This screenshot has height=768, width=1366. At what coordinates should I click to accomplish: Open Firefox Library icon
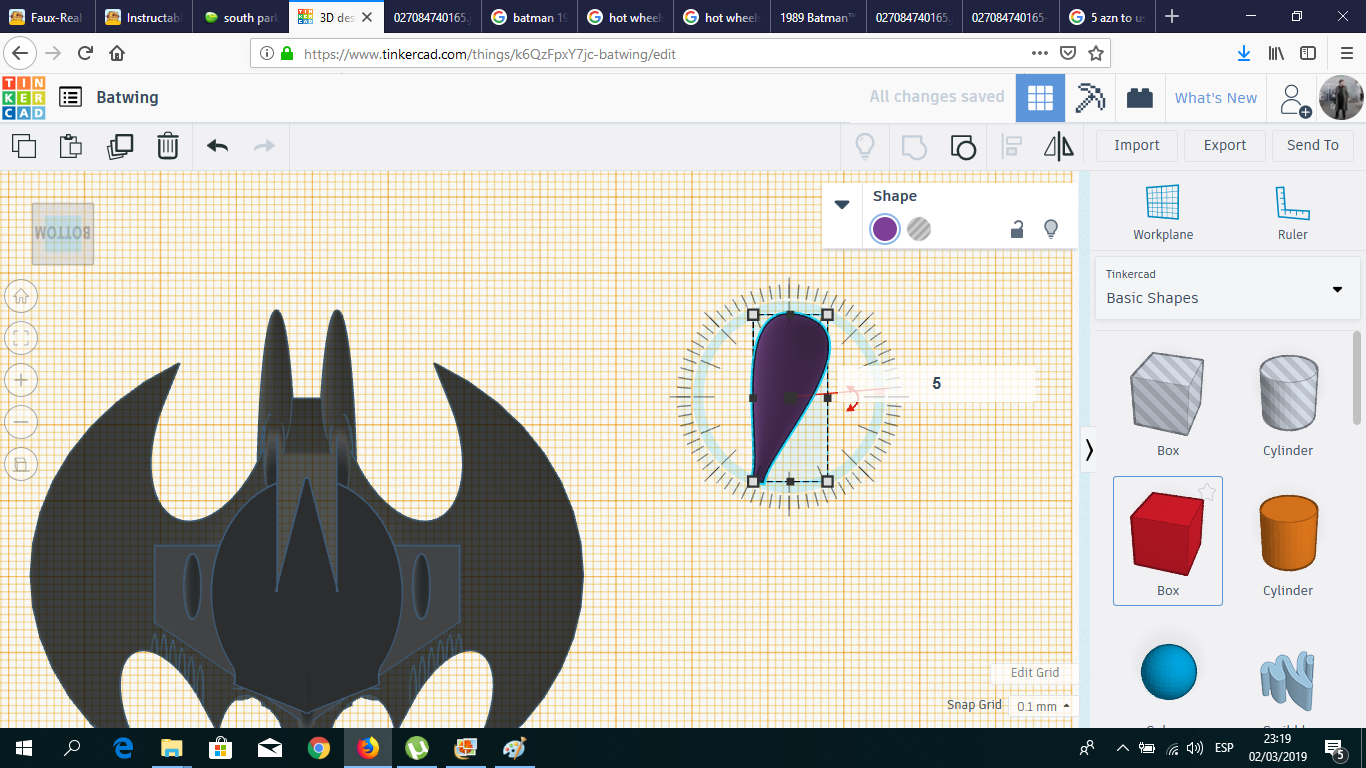[x=1276, y=54]
